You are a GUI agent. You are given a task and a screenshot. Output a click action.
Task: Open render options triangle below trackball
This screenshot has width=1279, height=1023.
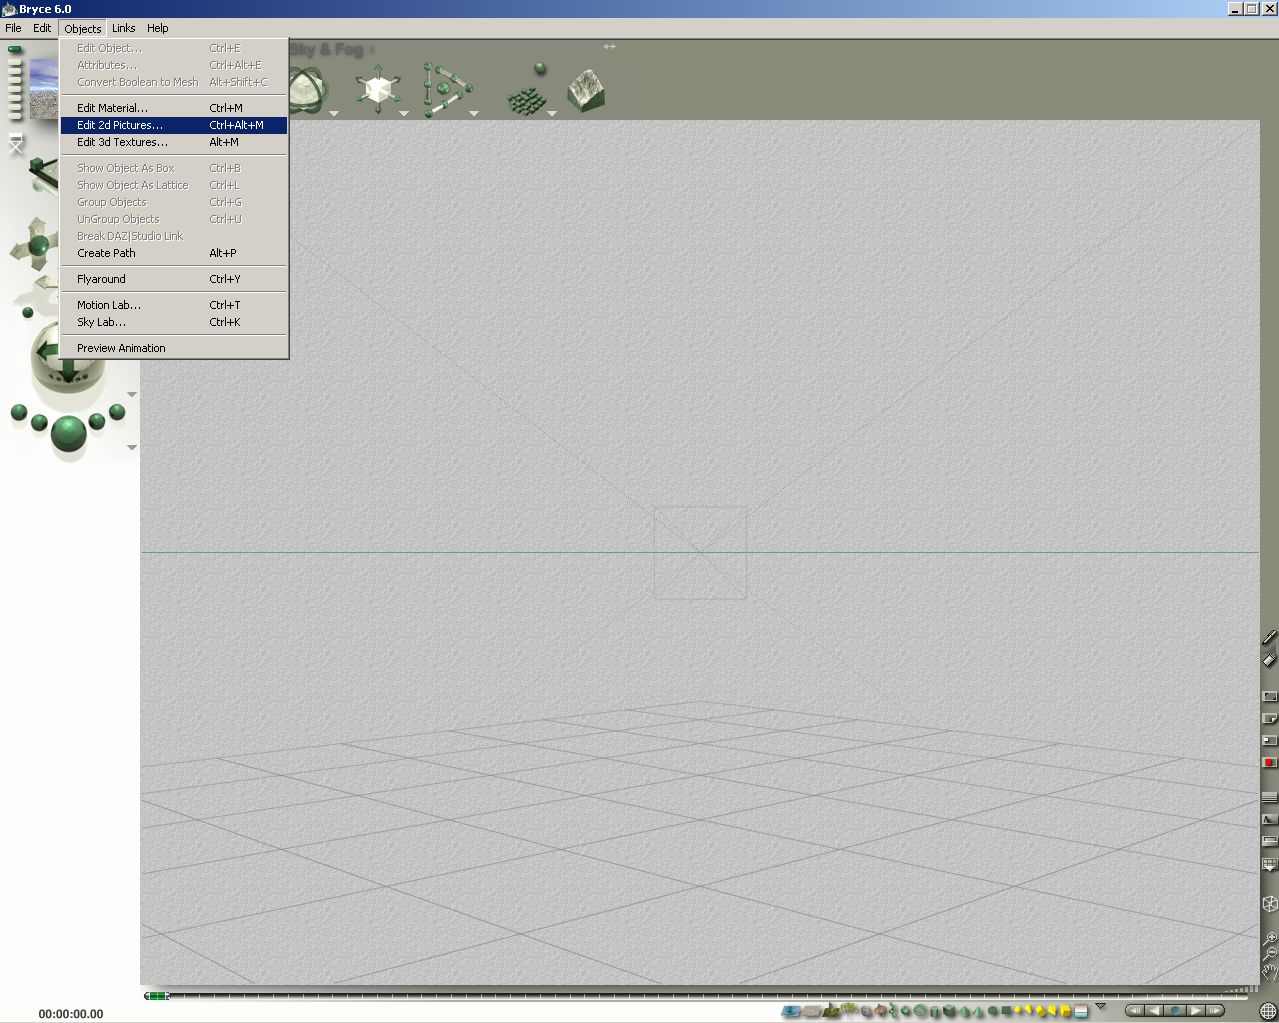click(x=132, y=447)
